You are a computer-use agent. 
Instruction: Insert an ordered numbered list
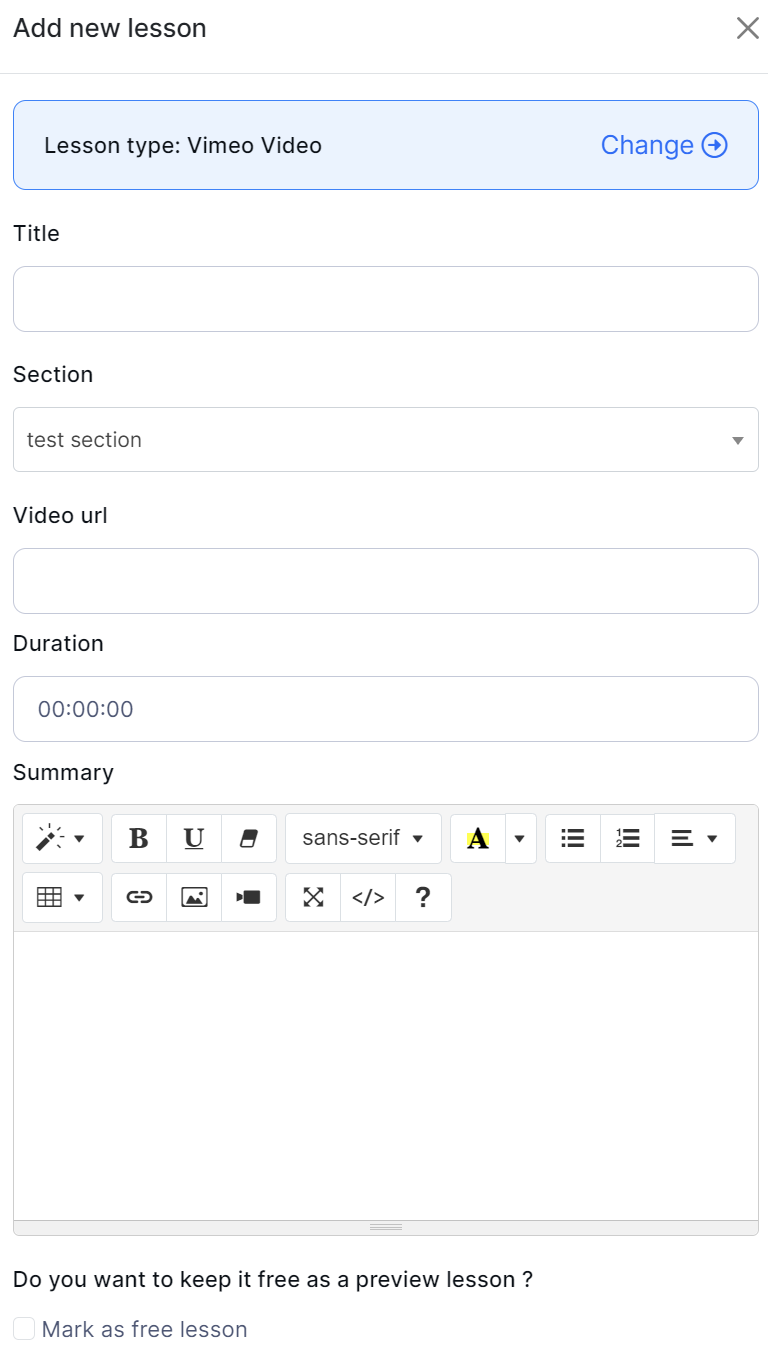click(x=628, y=838)
